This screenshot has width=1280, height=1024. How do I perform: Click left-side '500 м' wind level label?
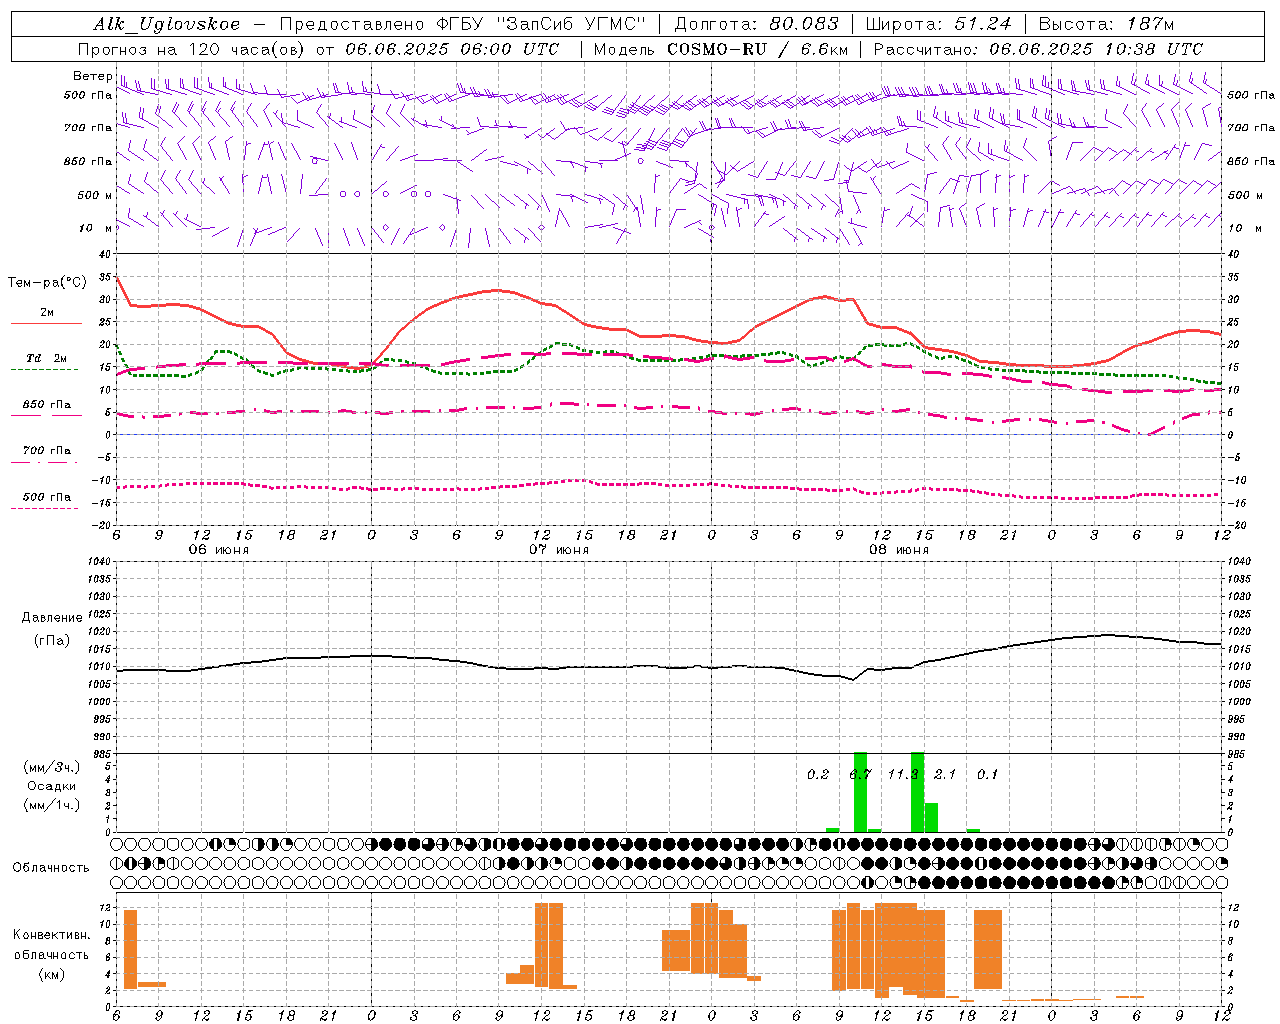pyautogui.click(x=88, y=195)
